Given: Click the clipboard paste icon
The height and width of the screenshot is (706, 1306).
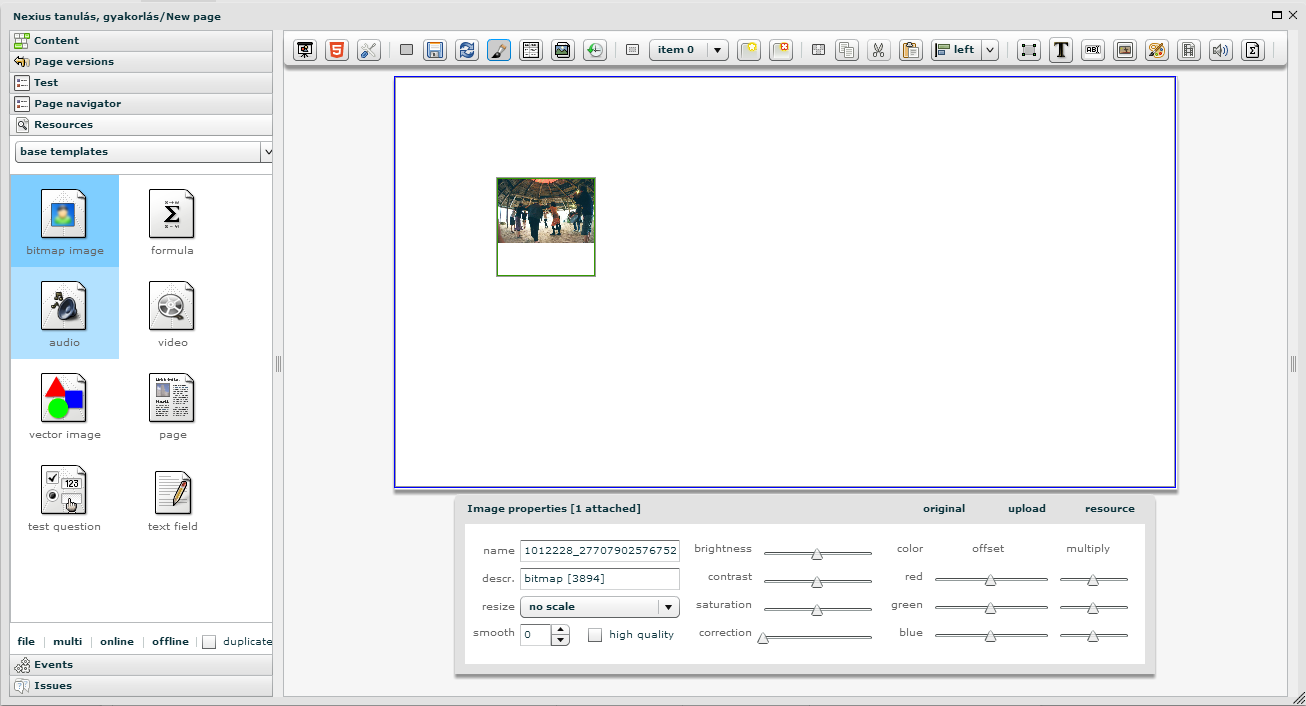Looking at the screenshot, I should click(910, 50).
